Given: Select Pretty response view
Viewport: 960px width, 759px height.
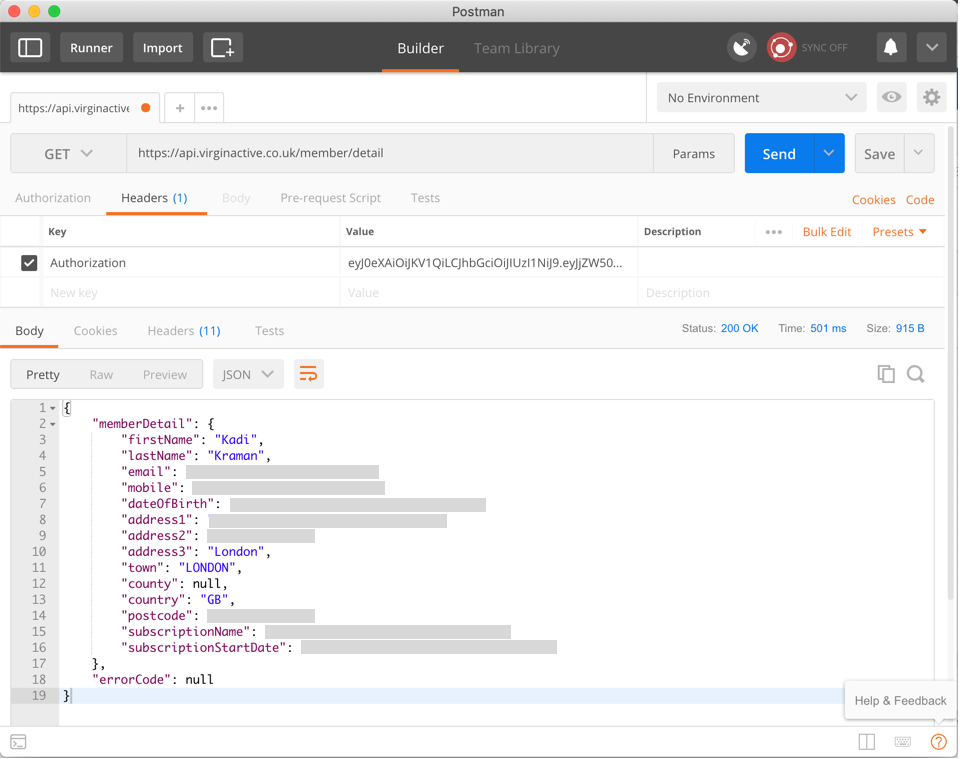Looking at the screenshot, I should pos(43,375).
